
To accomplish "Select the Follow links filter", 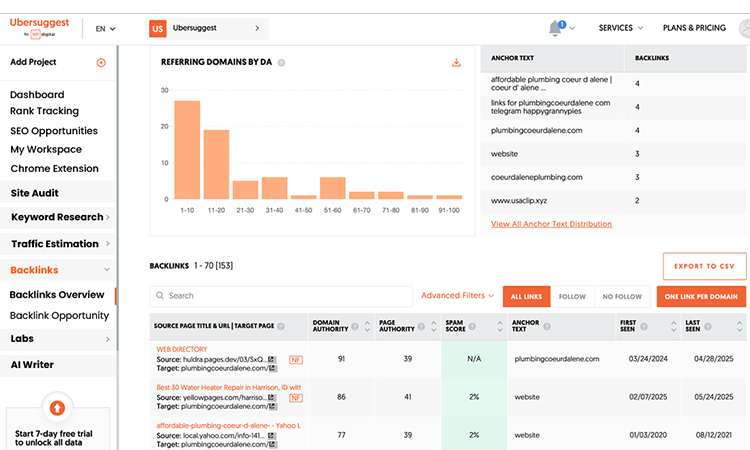I will pyautogui.click(x=573, y=296).
